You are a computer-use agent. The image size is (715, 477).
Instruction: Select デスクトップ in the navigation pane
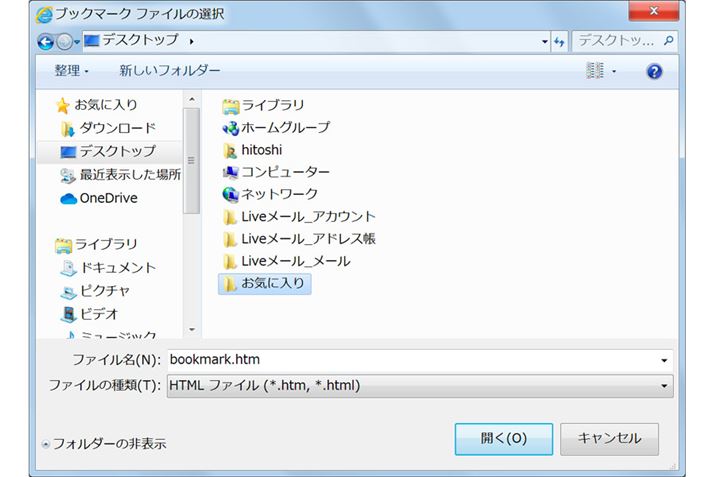tap(109, 151)
